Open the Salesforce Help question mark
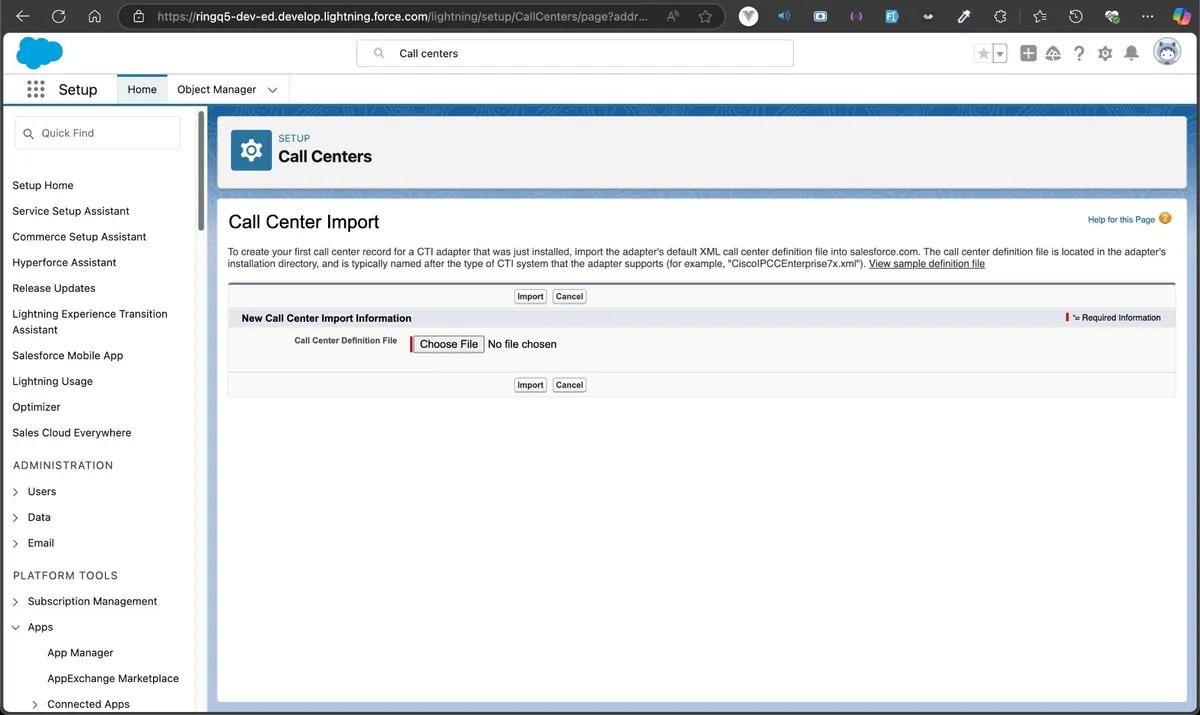The image size is (1200, 715). [1079, 53]
